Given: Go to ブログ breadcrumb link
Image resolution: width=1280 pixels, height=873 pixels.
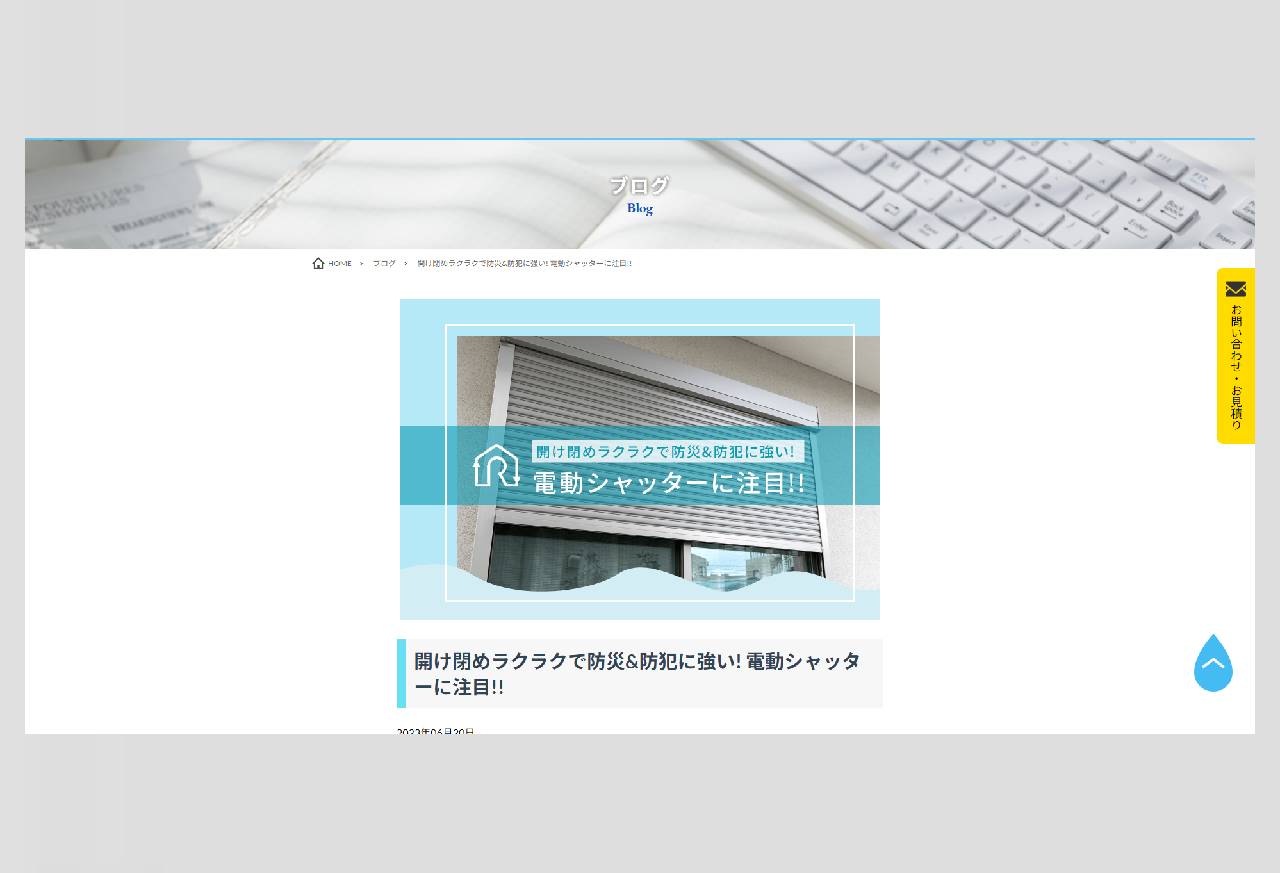Looking at the screenshot, I should tap(384, 264).
